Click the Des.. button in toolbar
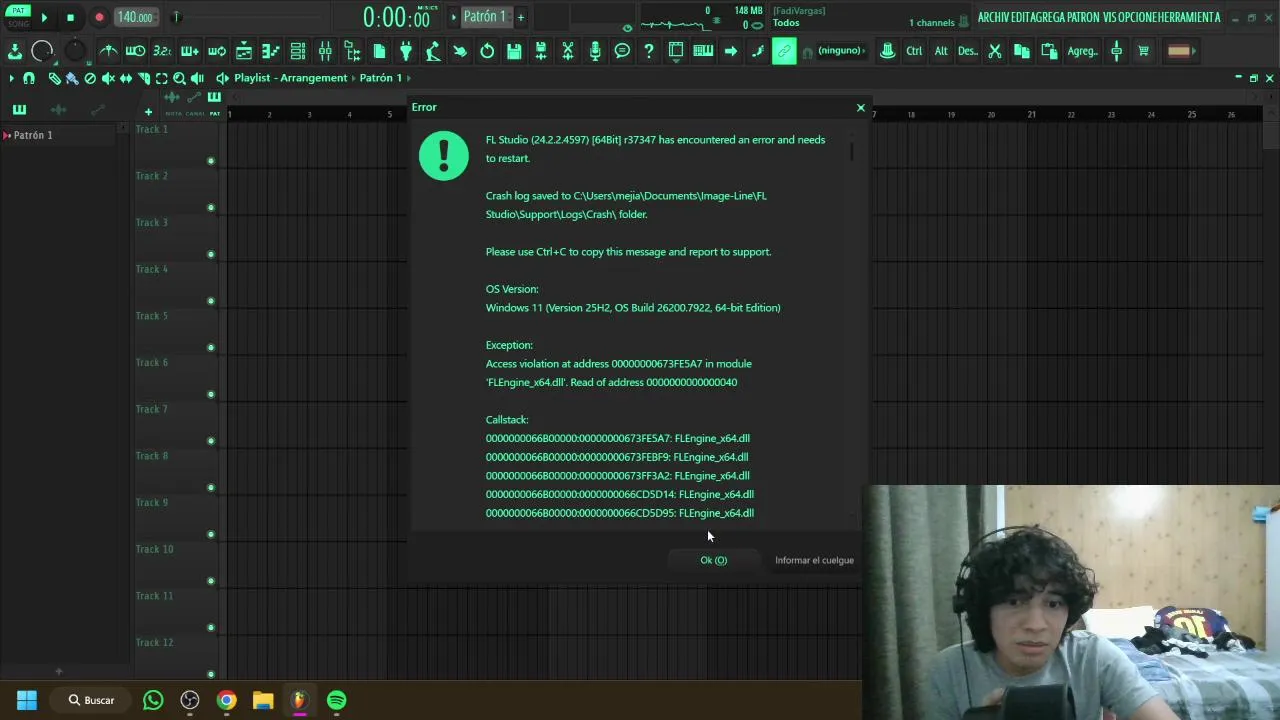 (968, 51)
